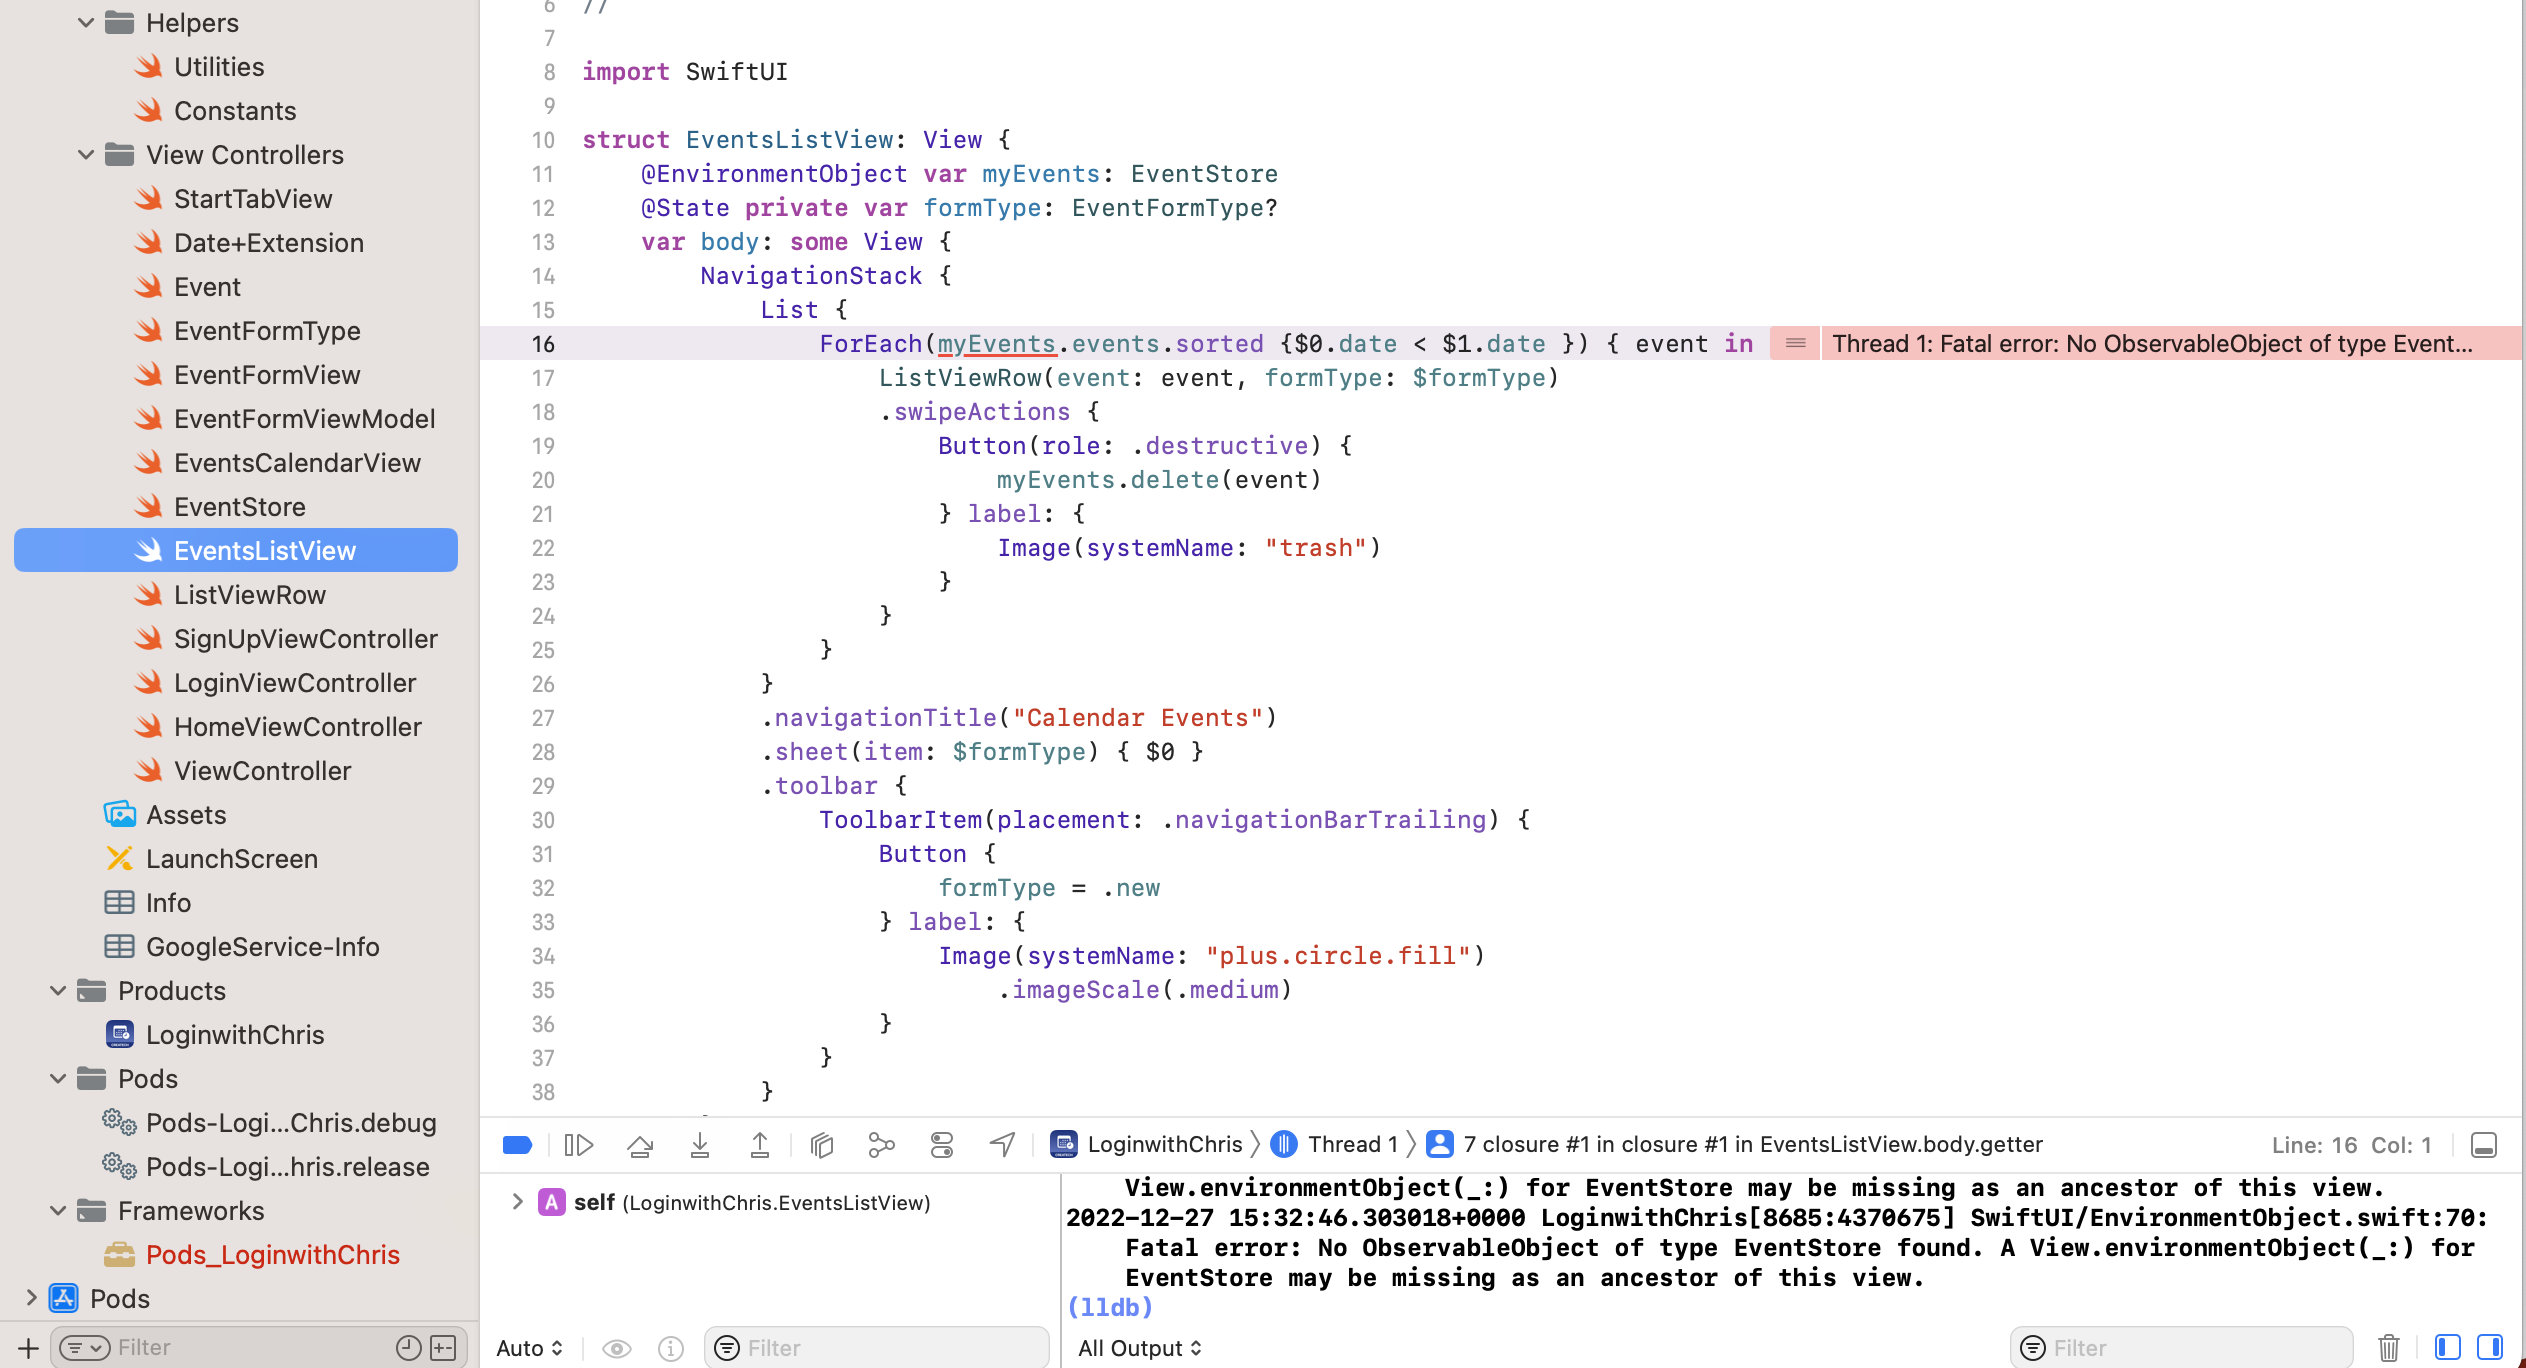Toggle the breakpoints activation button
This screenshot has width=2526, height=1368.
click(x=517, y=1145)
